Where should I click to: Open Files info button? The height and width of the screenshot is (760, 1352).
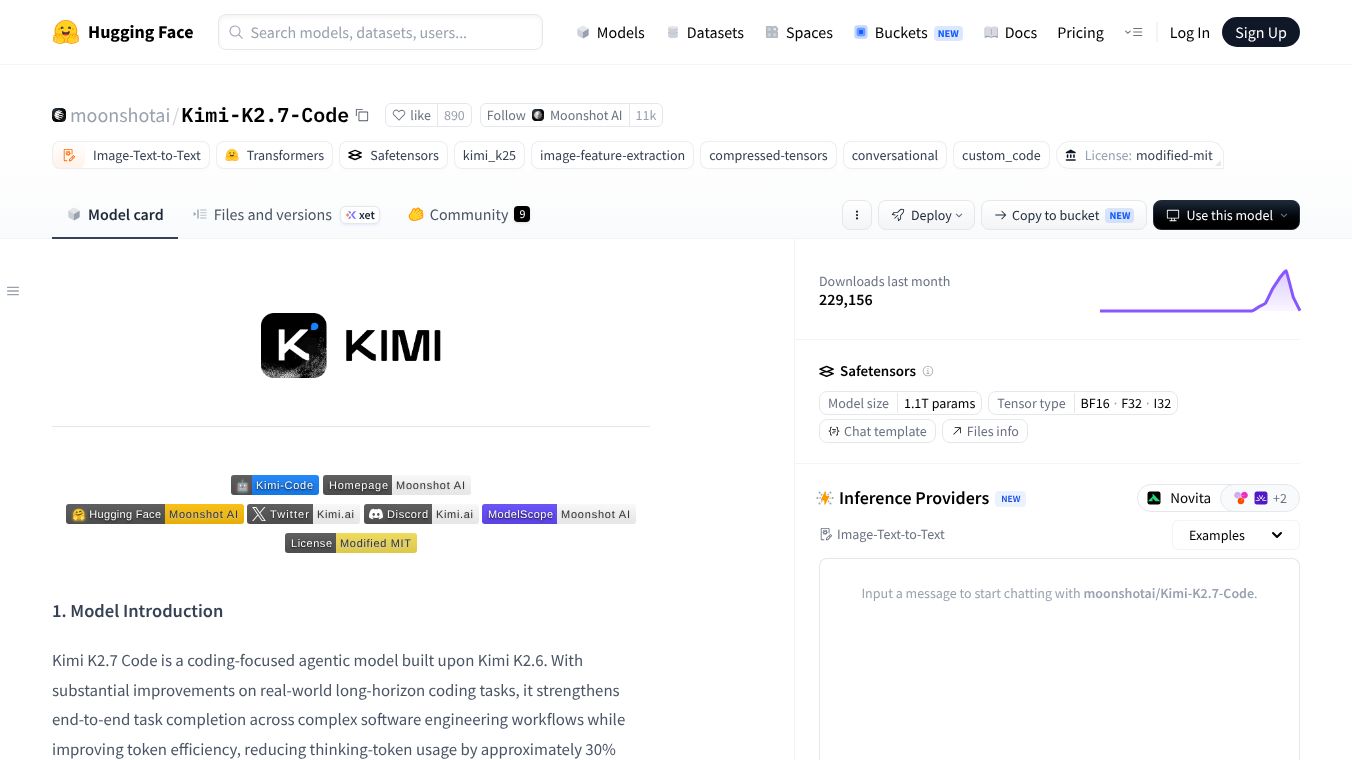coord(985,431)
